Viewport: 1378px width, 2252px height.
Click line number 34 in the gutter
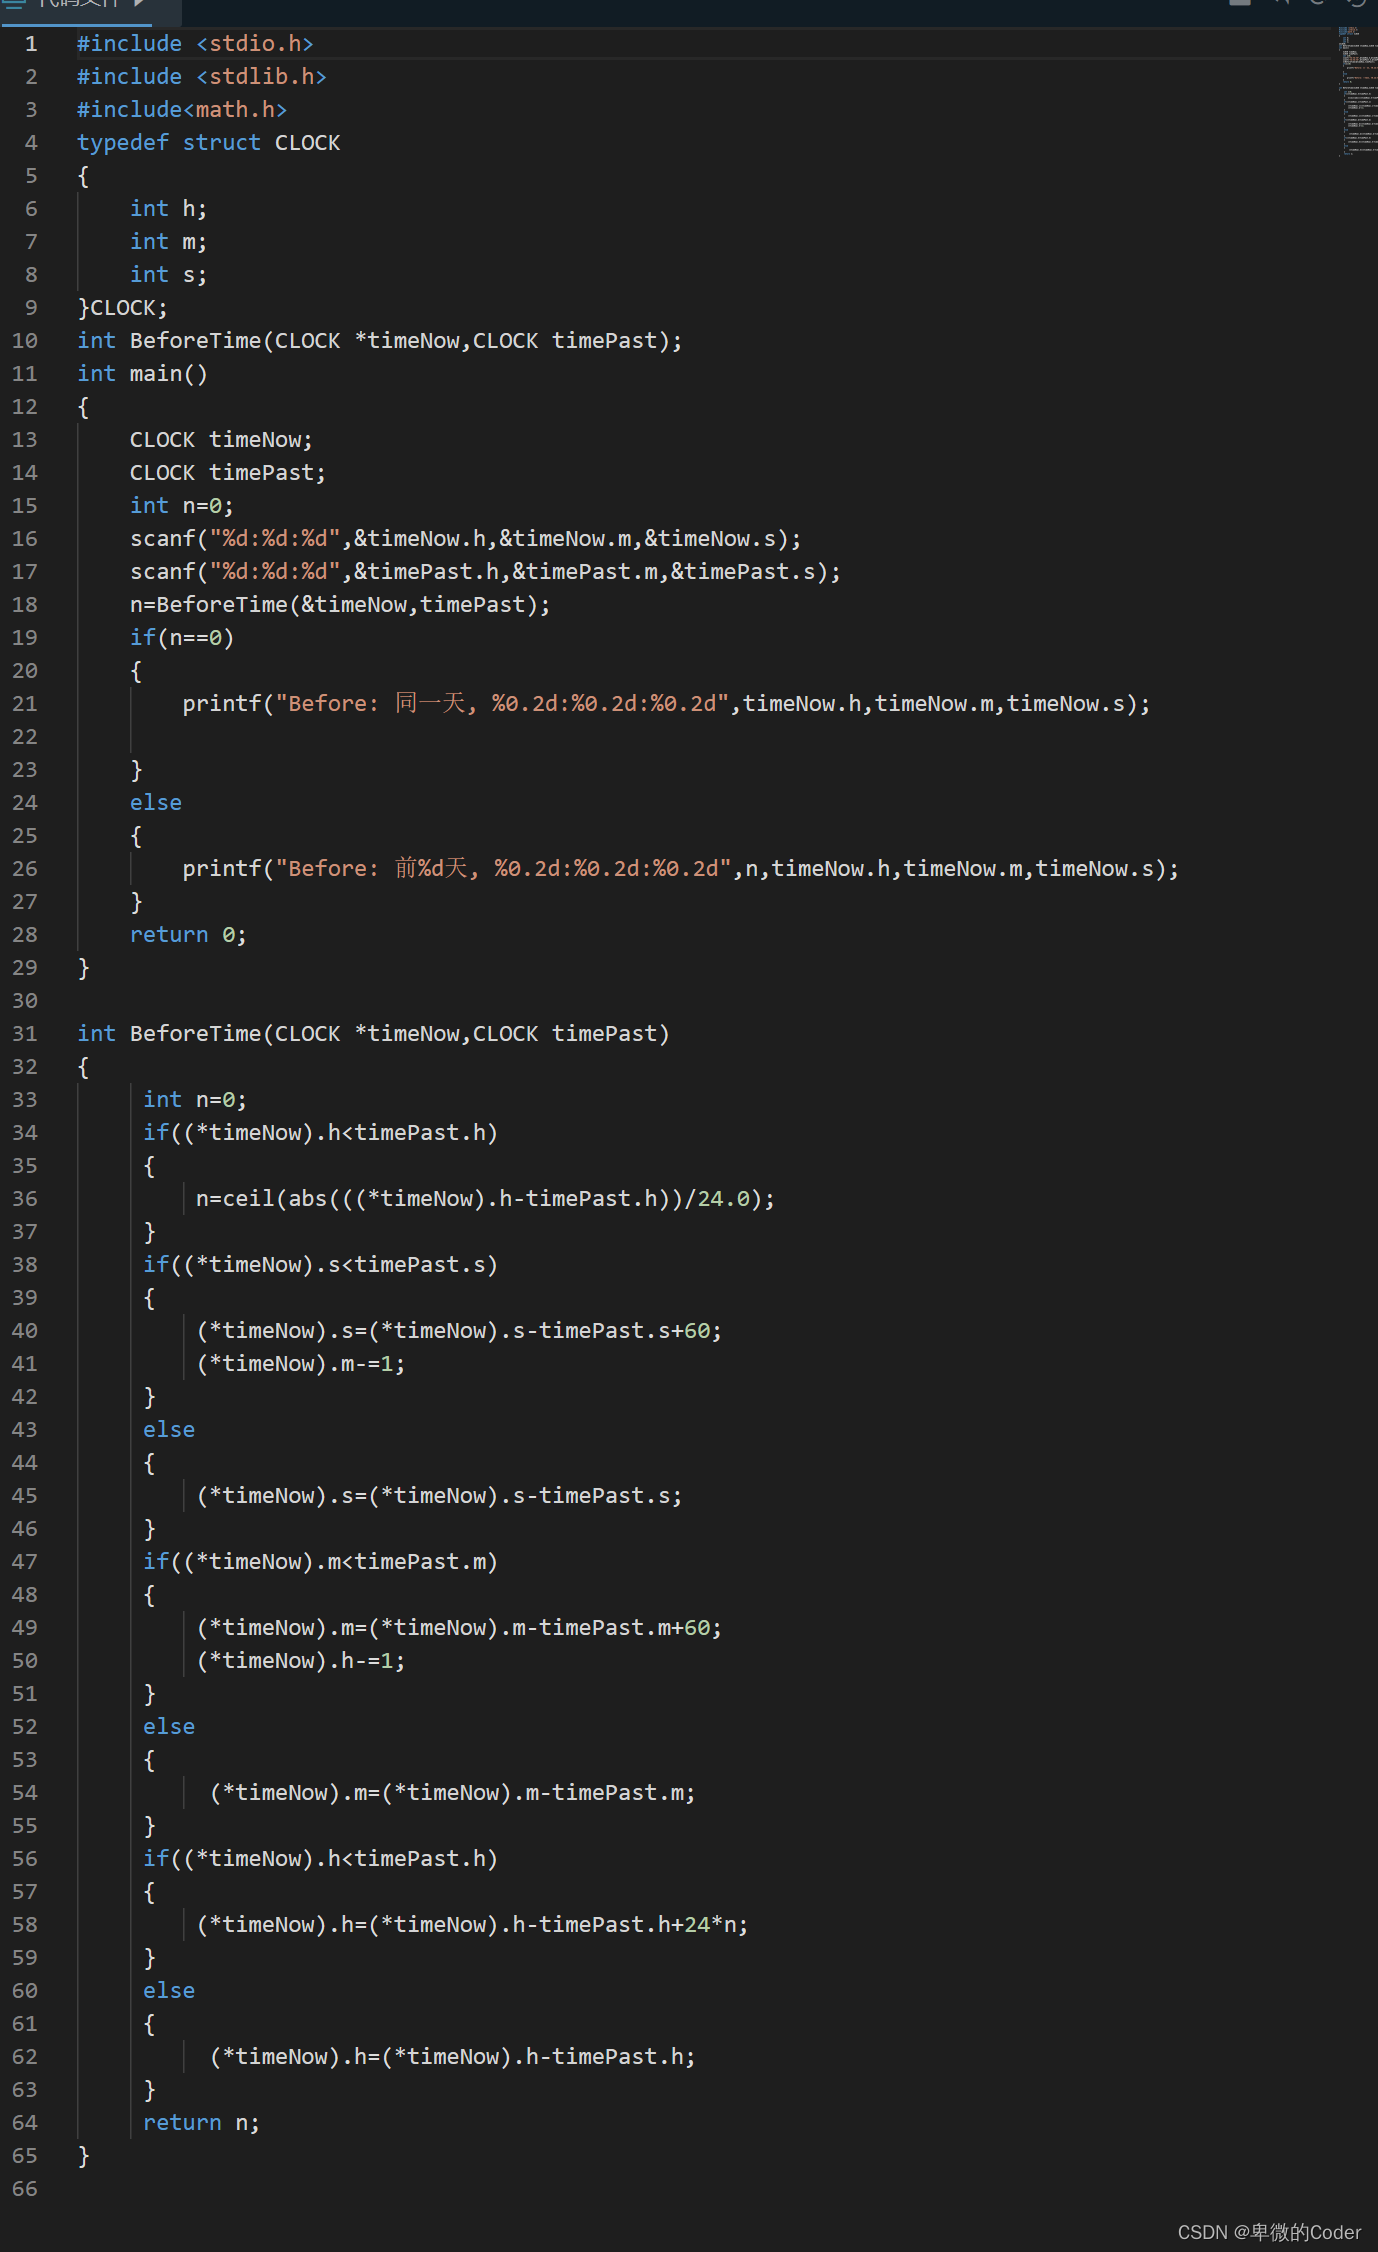click(x=25, y=1133)
